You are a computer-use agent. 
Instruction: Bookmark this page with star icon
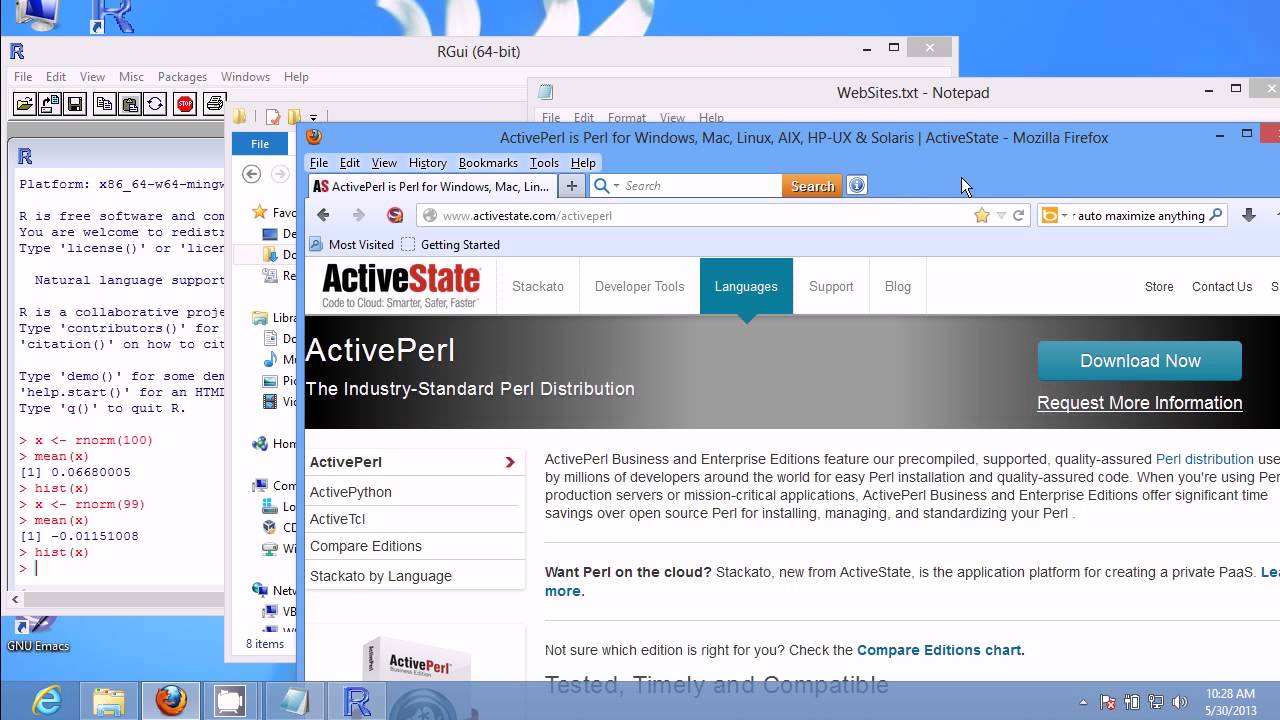coord(982,215)
